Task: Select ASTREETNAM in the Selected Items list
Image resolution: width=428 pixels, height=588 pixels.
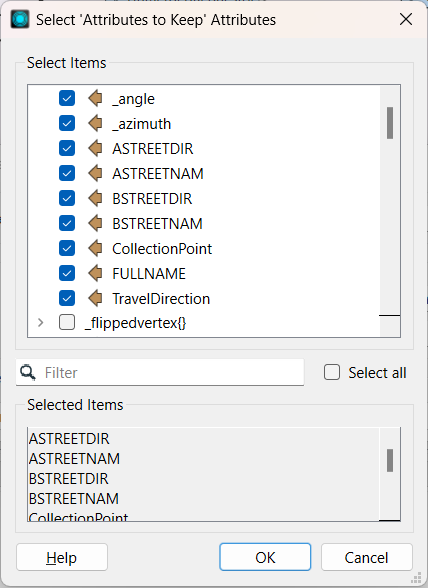Action: tap(74, 459)
